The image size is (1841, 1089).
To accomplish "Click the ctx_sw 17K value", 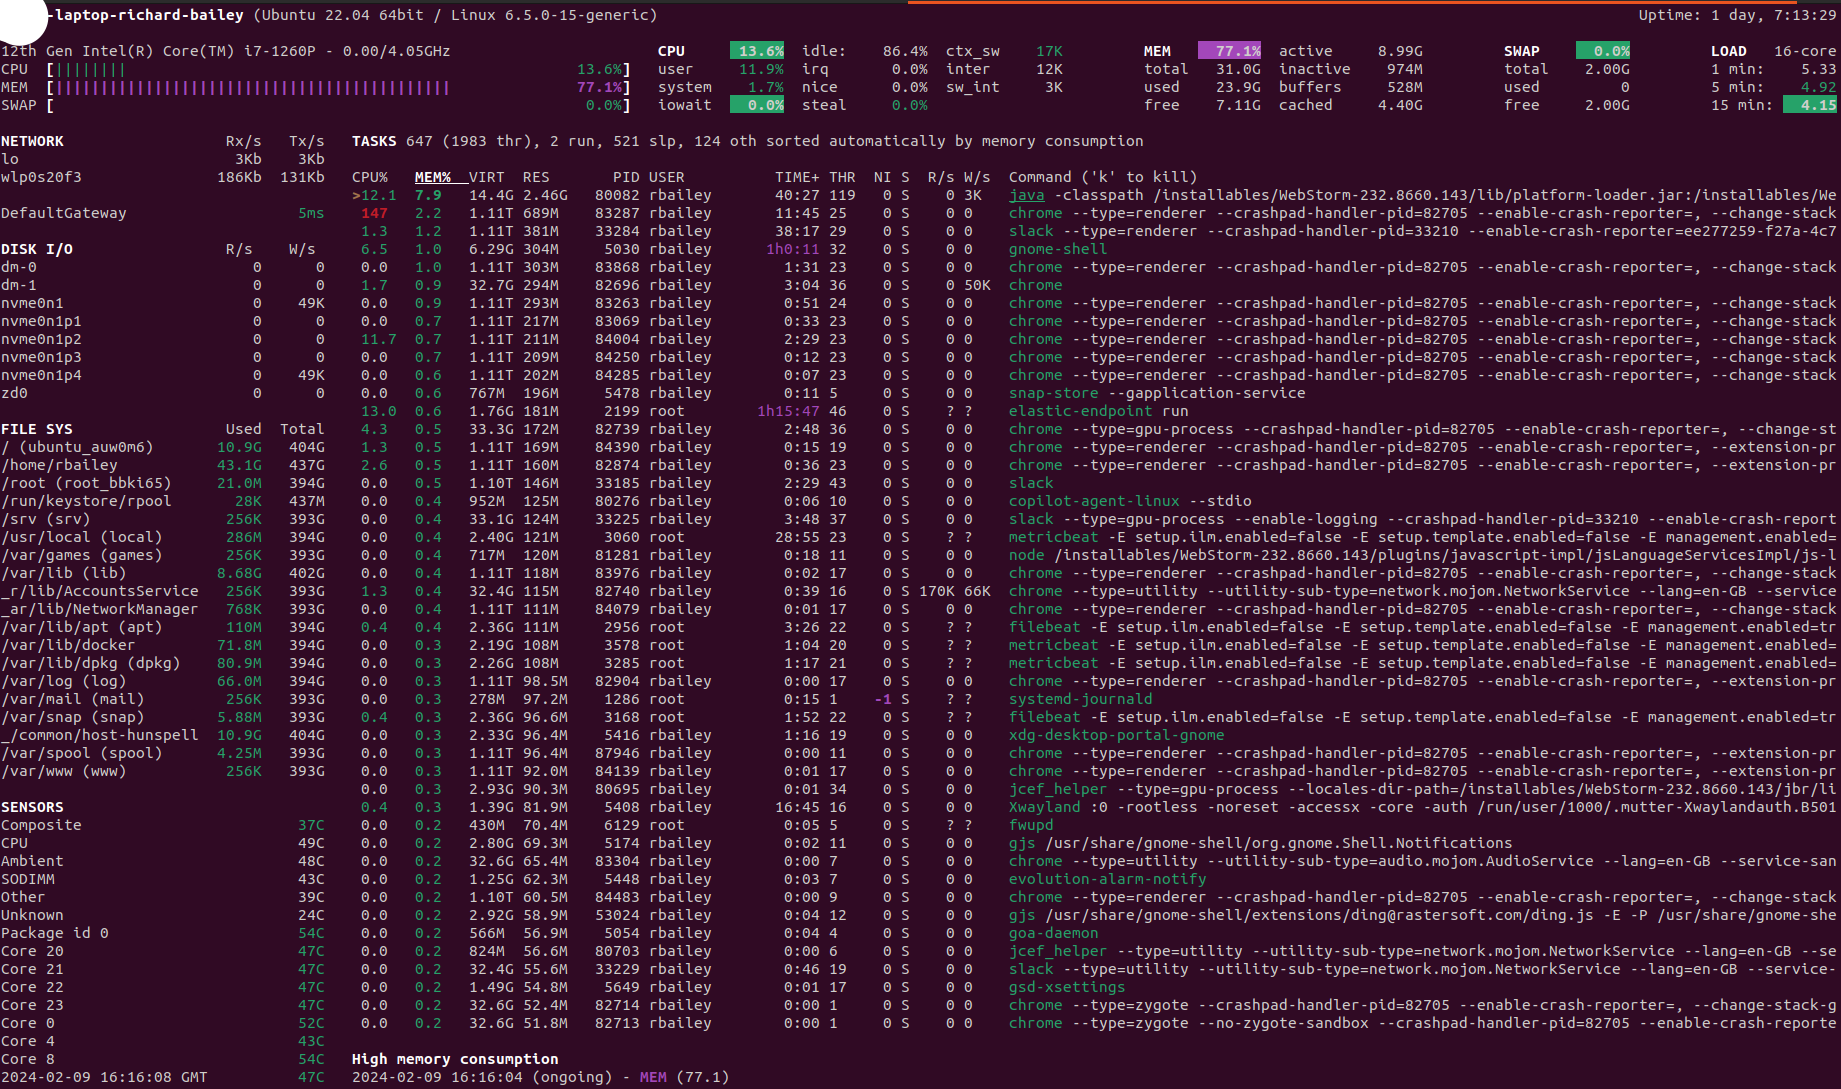I will tap(1049, 51).
